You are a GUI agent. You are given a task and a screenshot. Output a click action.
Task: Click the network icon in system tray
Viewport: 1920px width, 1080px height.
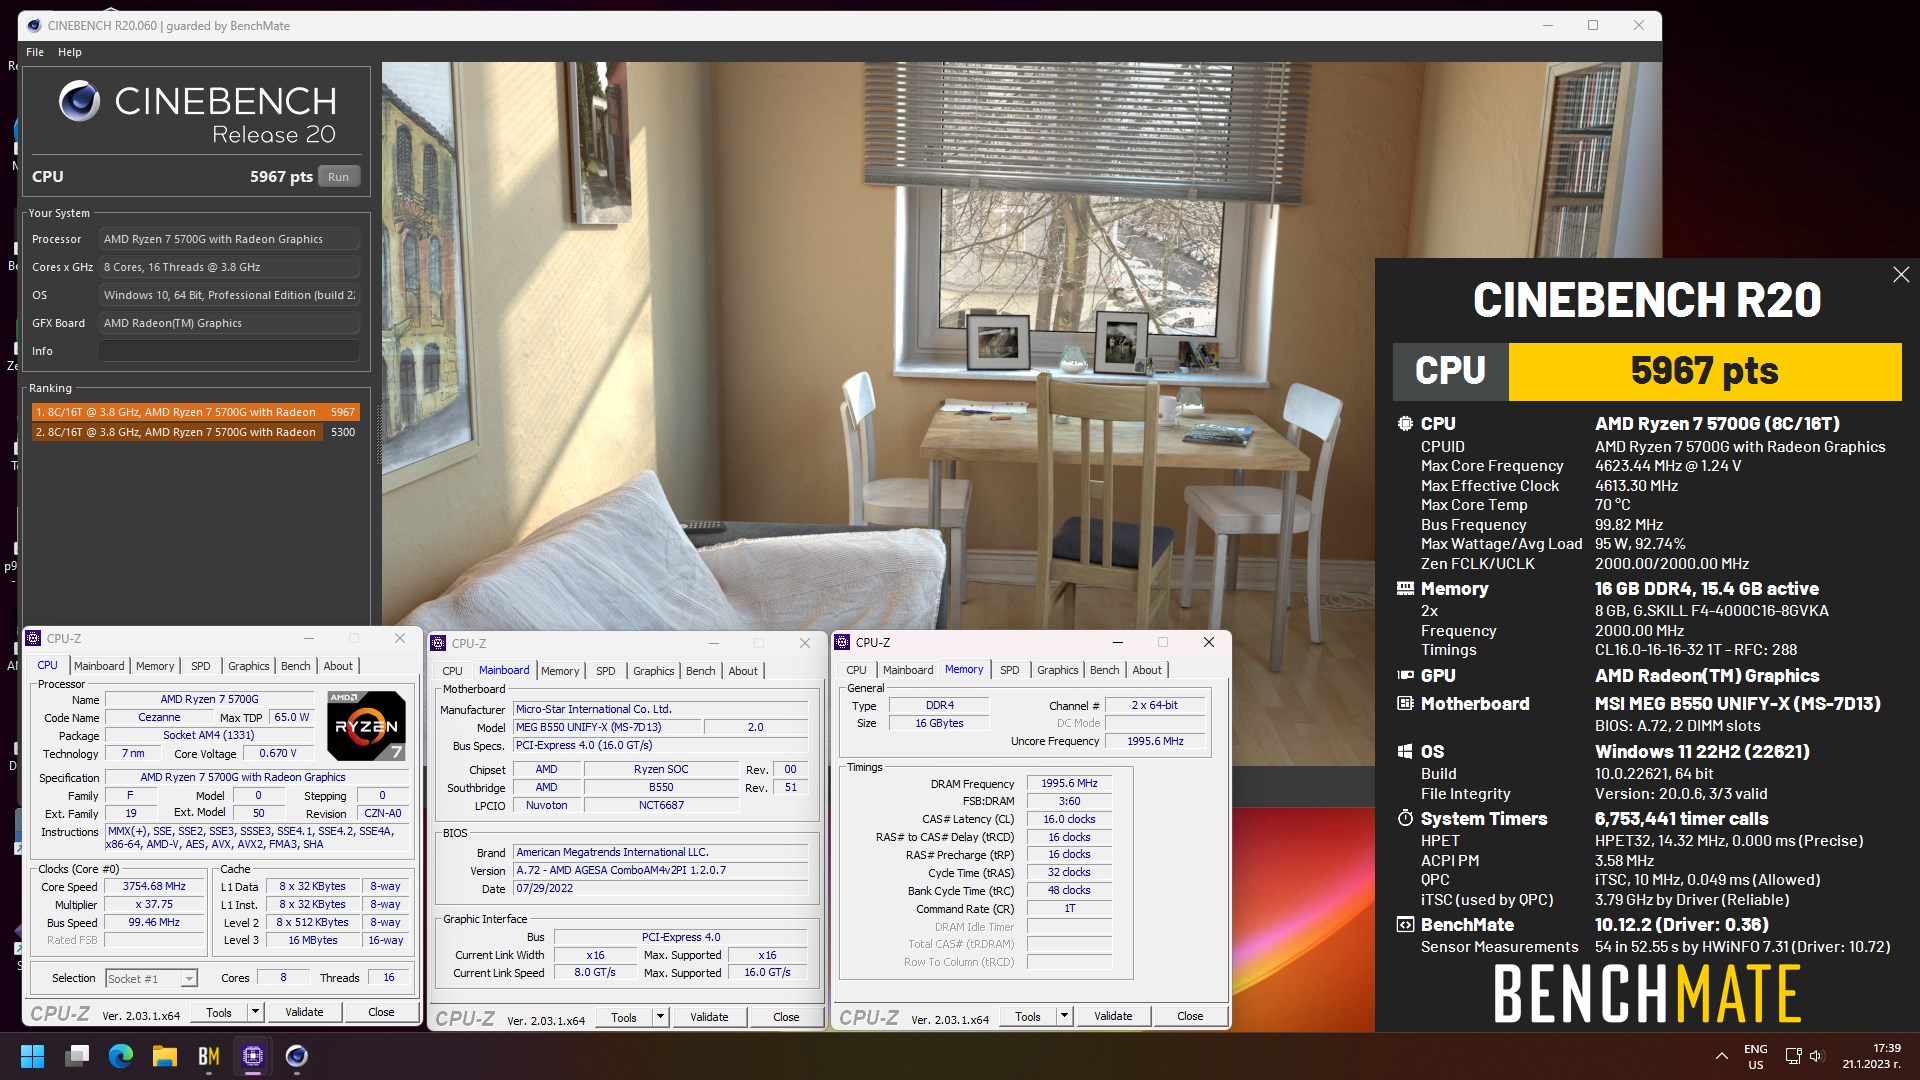point(1793,1056)
